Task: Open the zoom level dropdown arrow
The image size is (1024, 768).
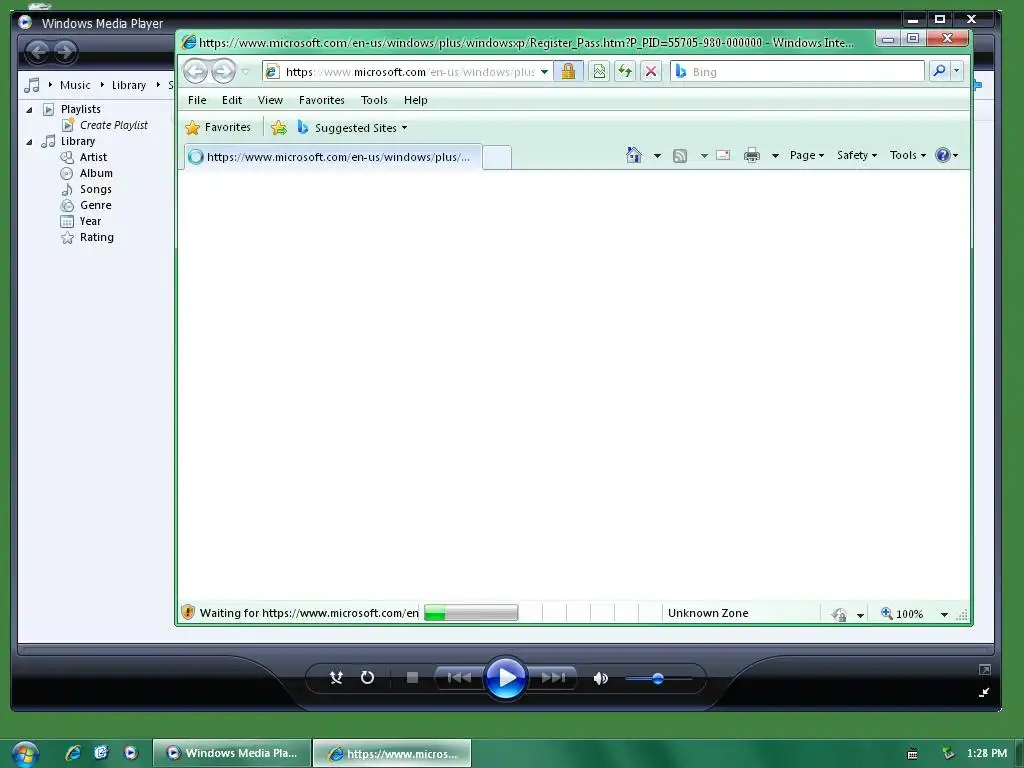Action: pyautogui.click(x=944, y=614)
